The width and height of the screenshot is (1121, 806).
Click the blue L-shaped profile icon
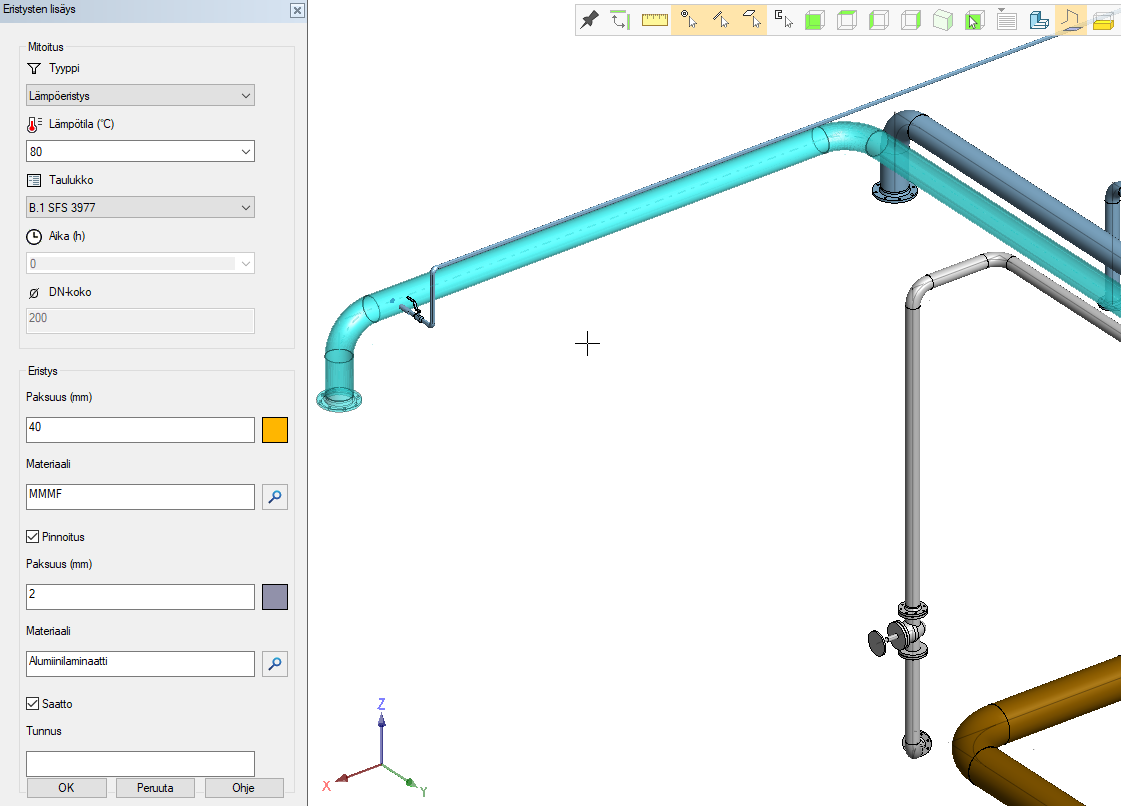1038,20
